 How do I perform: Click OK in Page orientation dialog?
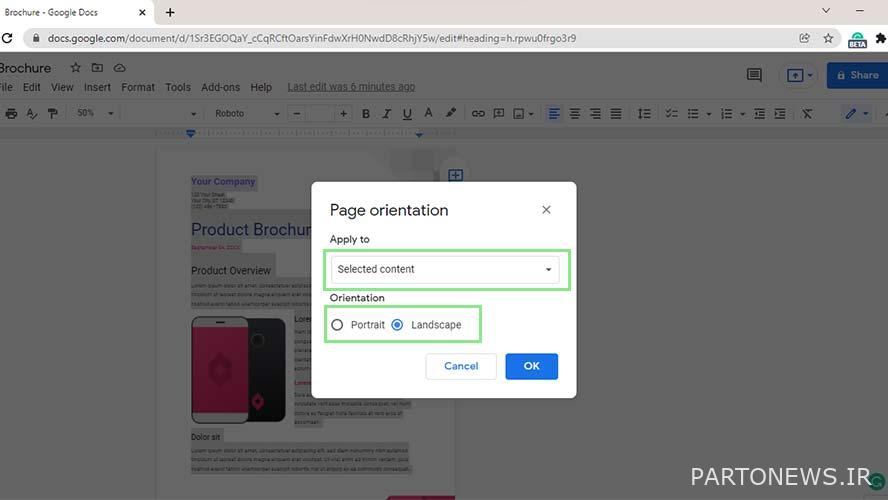tap(531, 366)
